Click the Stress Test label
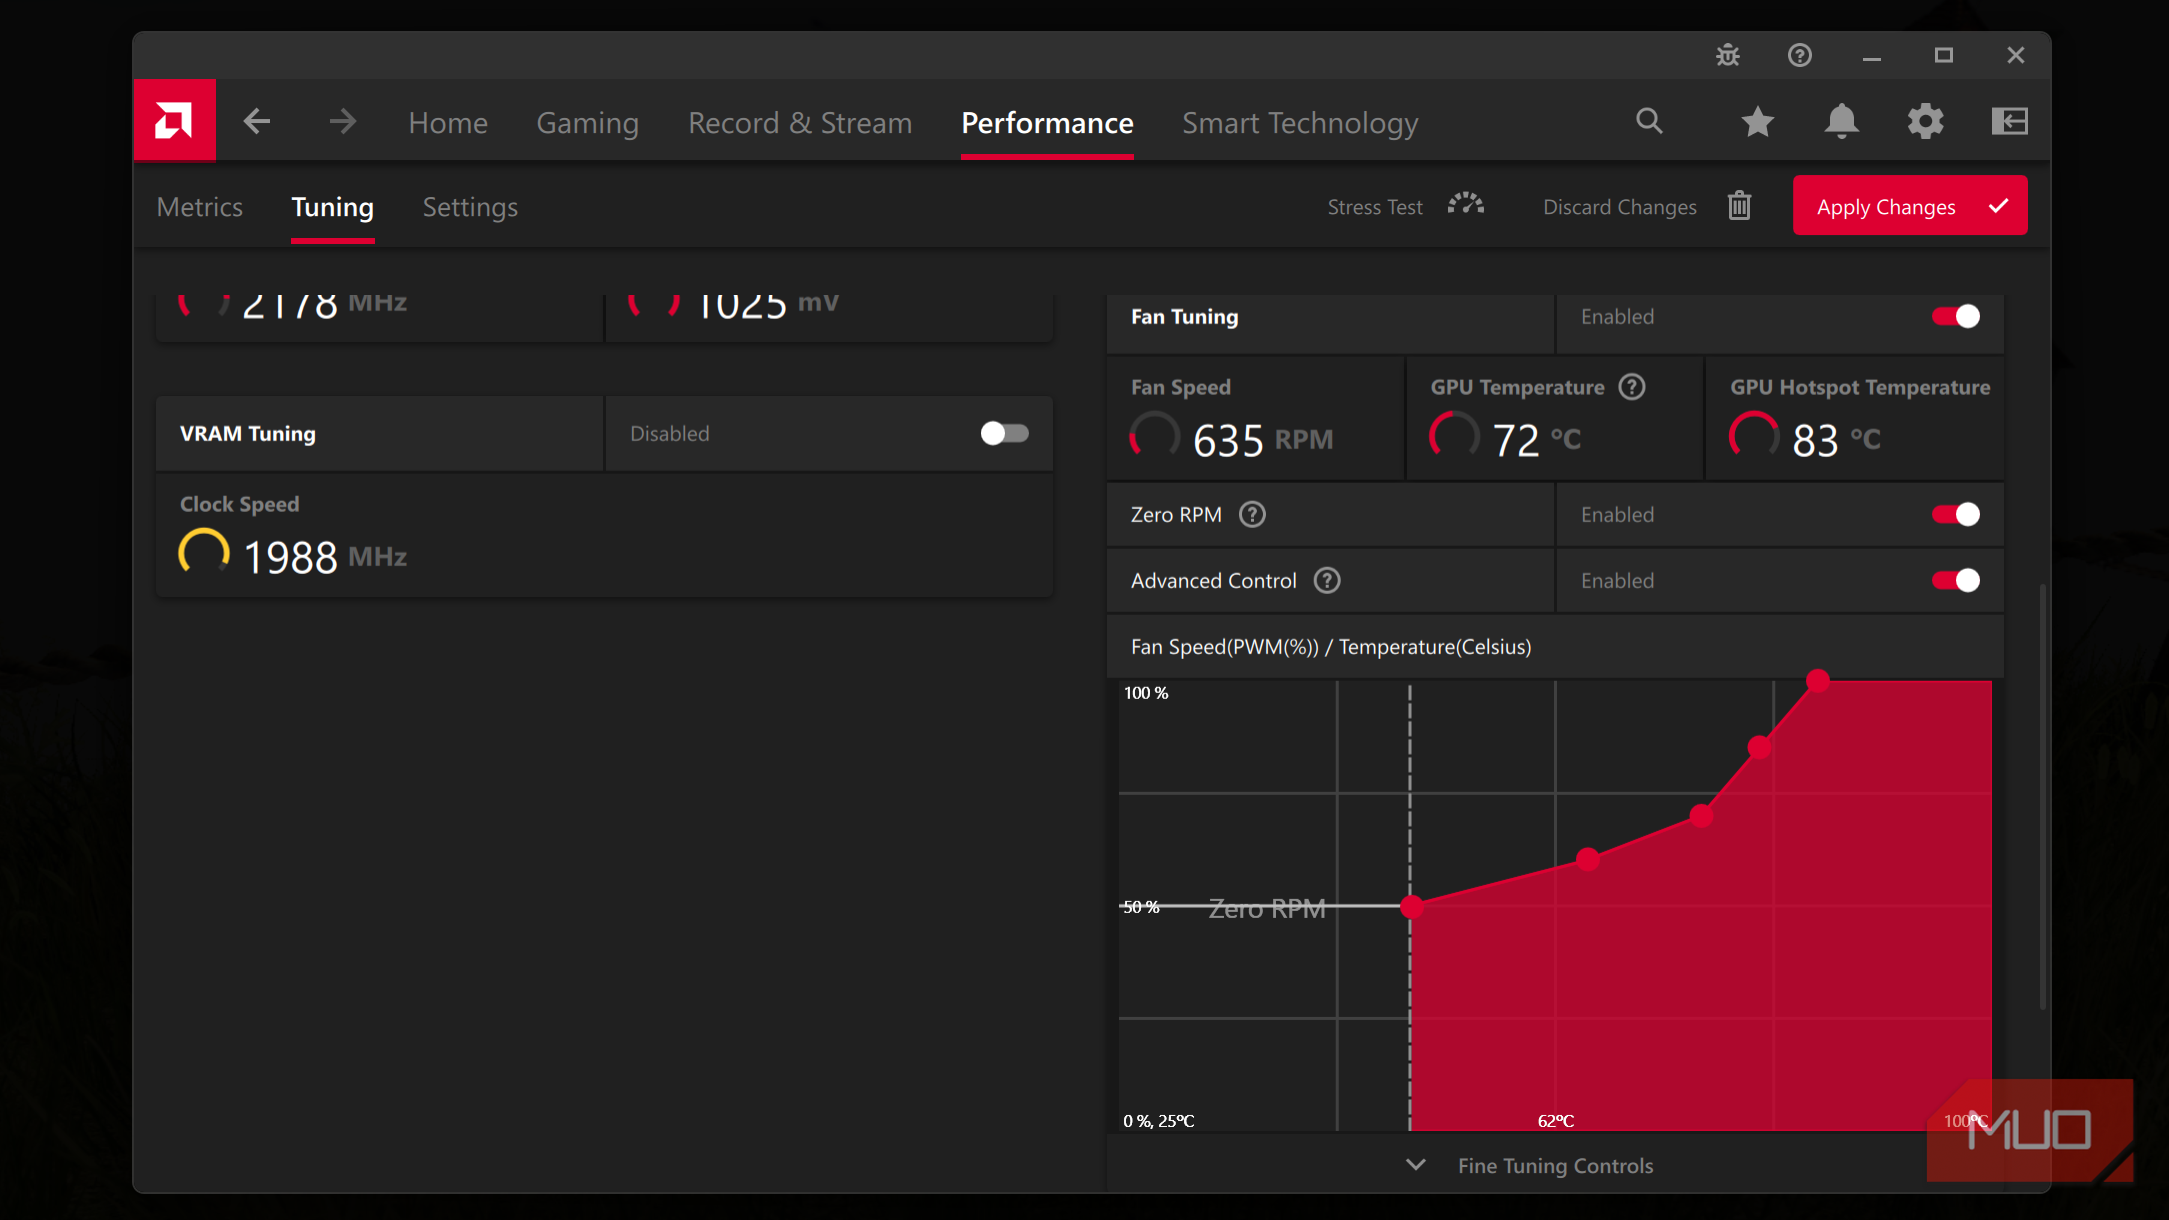This screenshot has height=1220, width=2169. pos(1374,206)
